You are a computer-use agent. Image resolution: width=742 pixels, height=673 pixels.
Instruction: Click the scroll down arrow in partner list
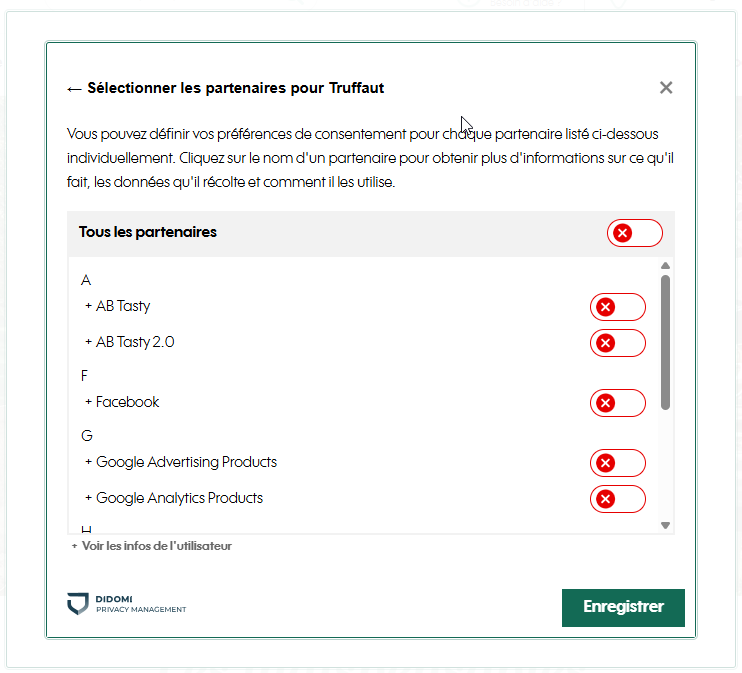click(665, 525)
